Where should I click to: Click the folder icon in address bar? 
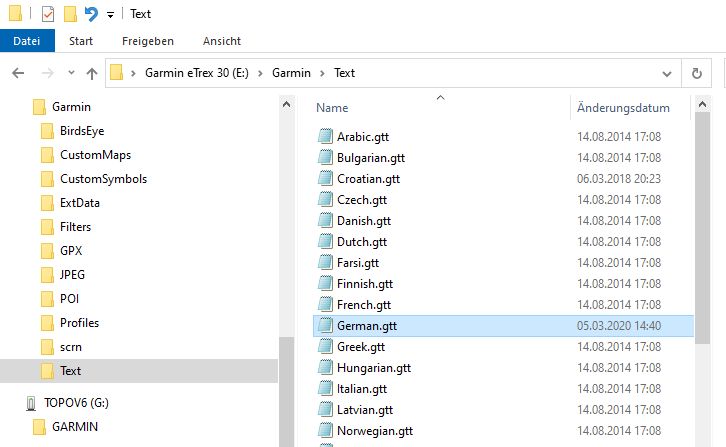pos(117,73)
